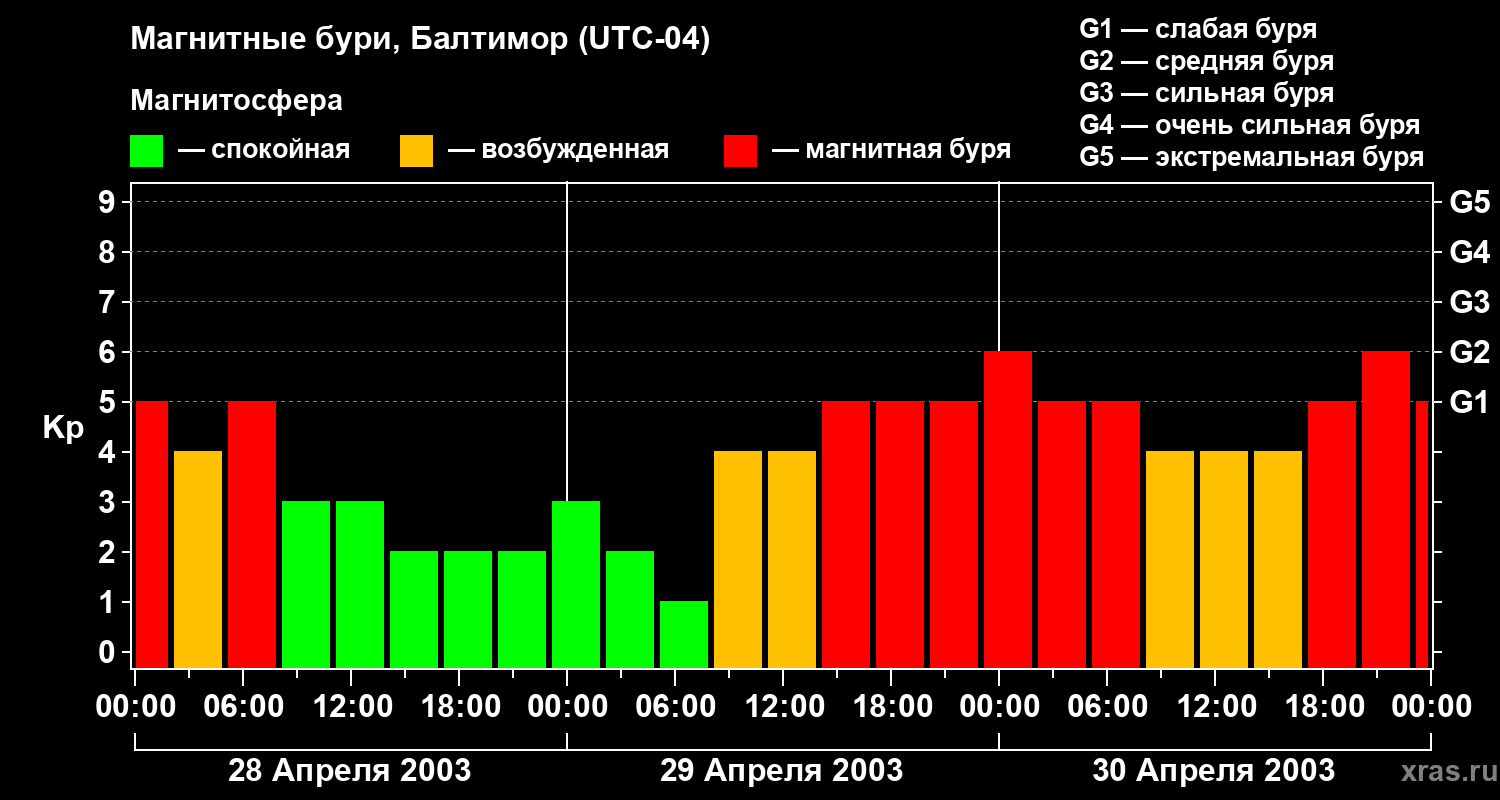
Task: Select the chart title 'Магнитные бури, Балтимор (UTC-04)'
Action: pyautogui.click(x=420, y=40)
